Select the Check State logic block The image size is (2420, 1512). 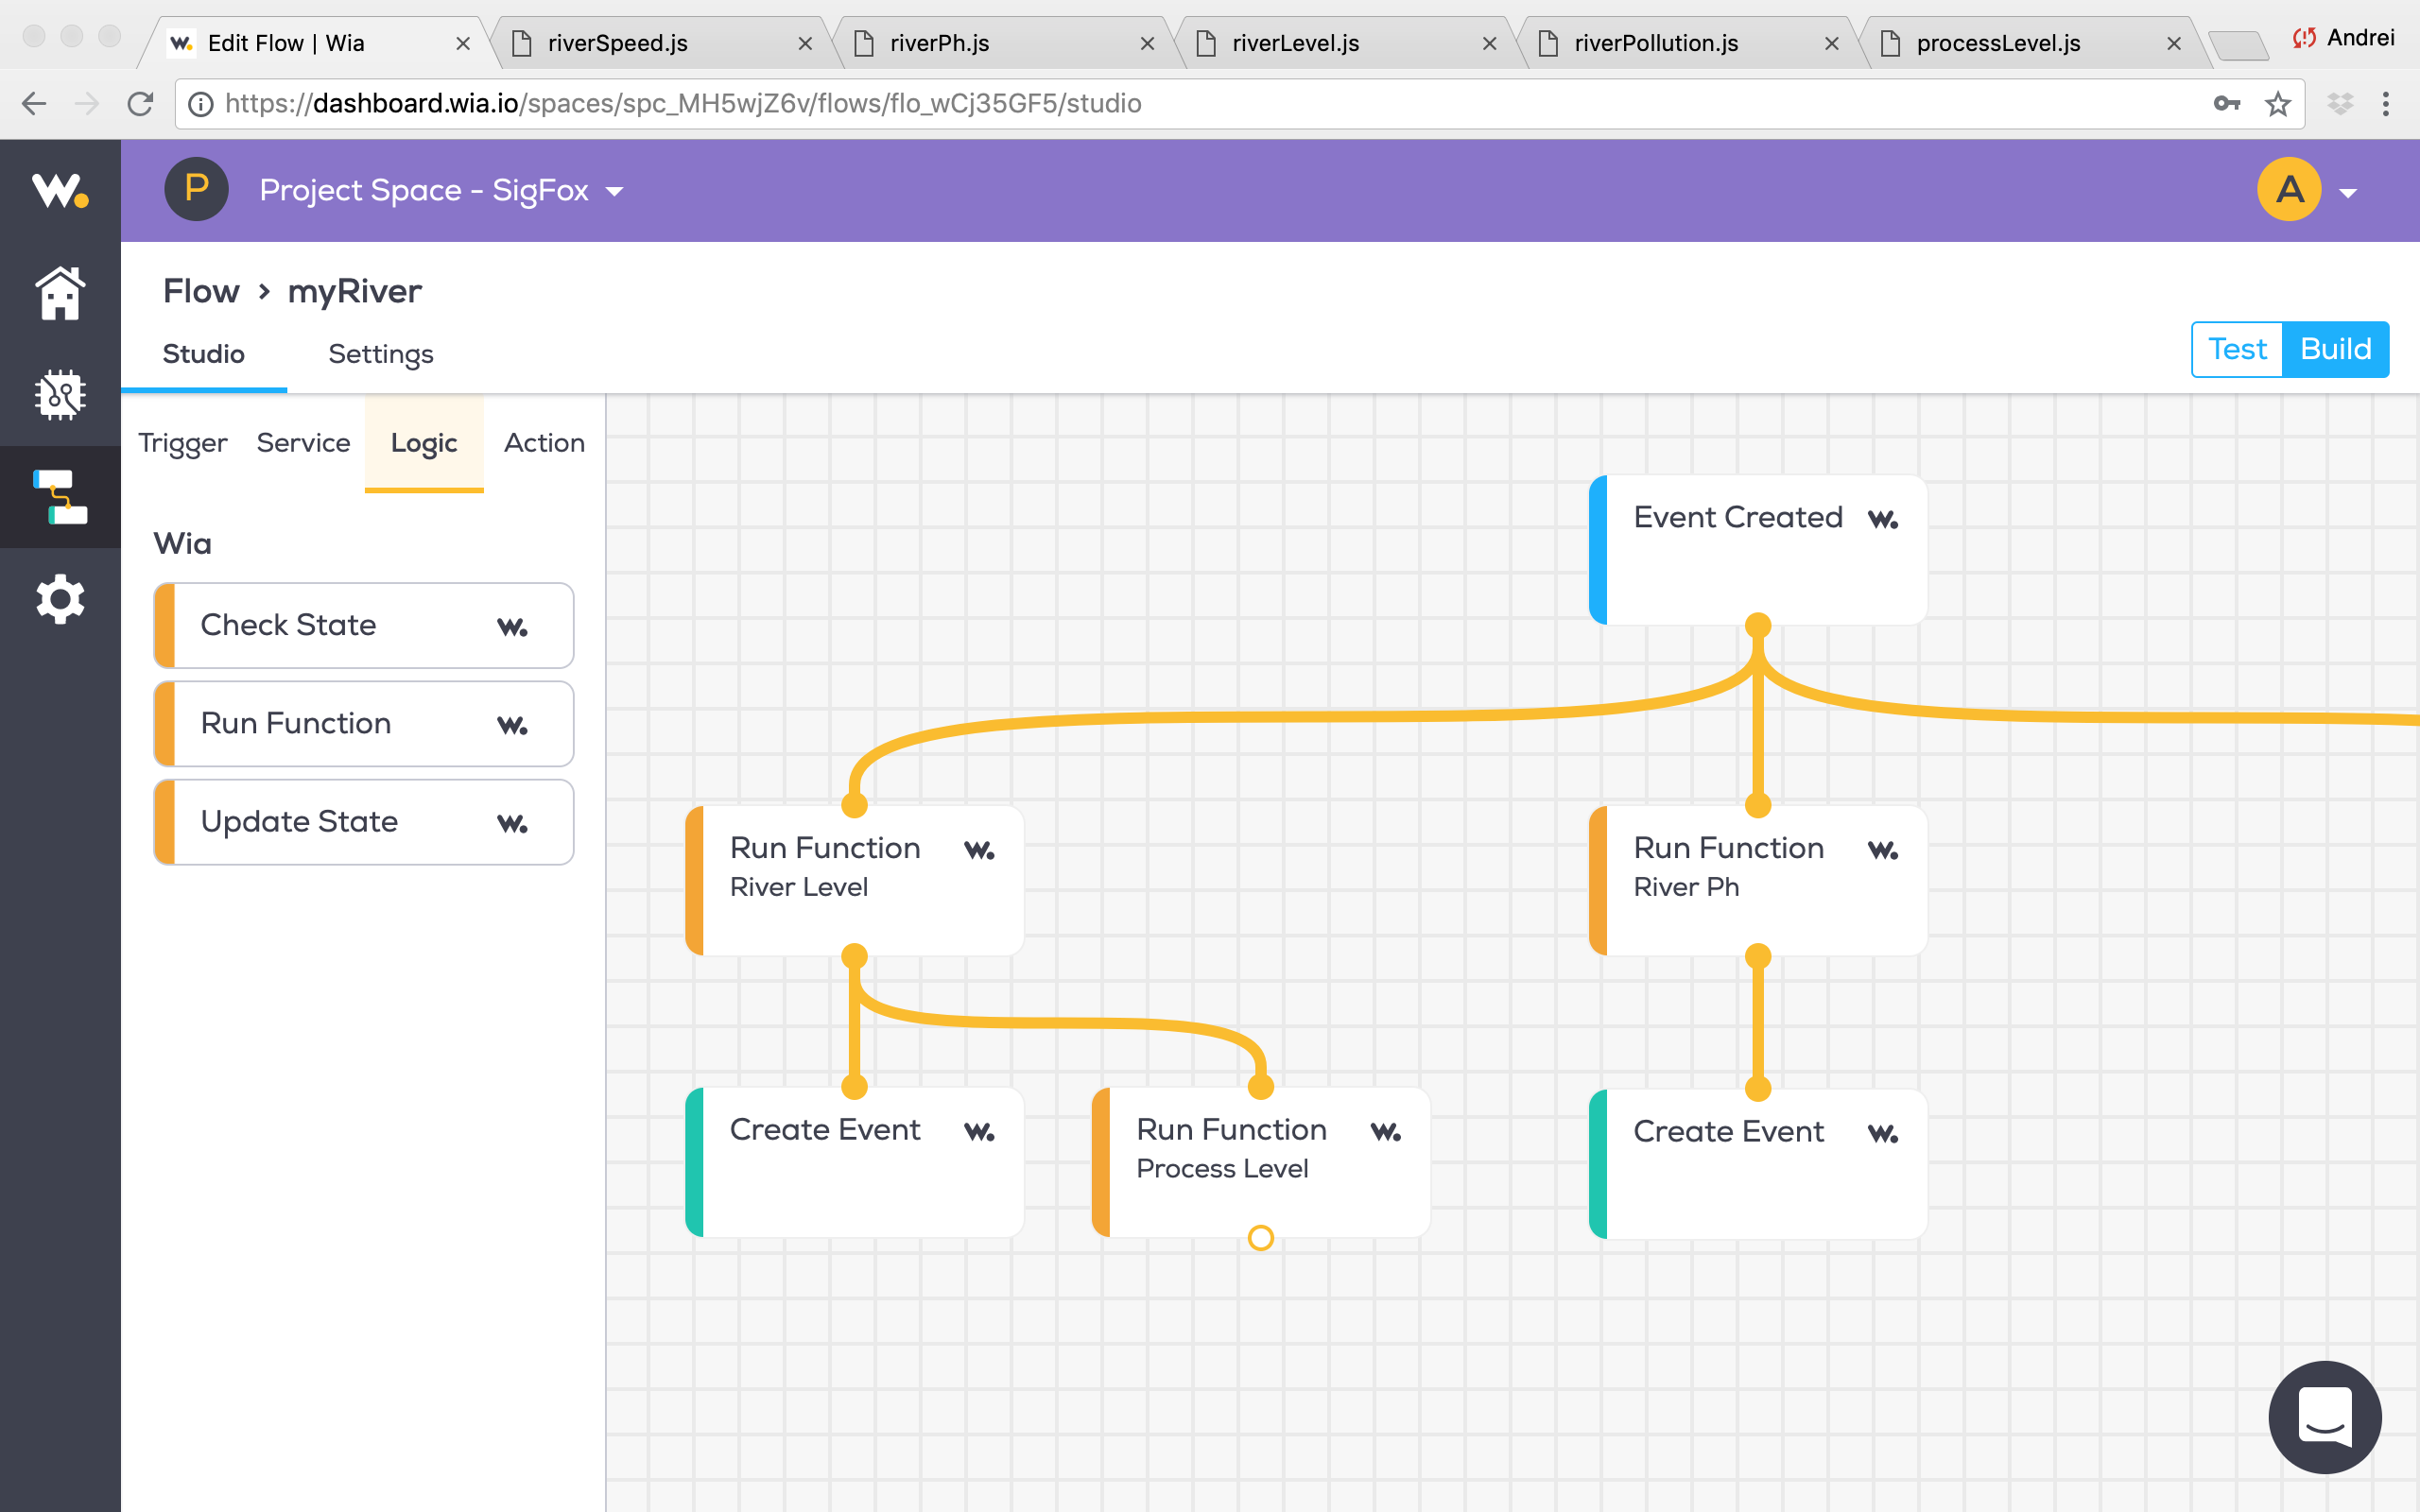pyautogui.click(x=362, y=625)
